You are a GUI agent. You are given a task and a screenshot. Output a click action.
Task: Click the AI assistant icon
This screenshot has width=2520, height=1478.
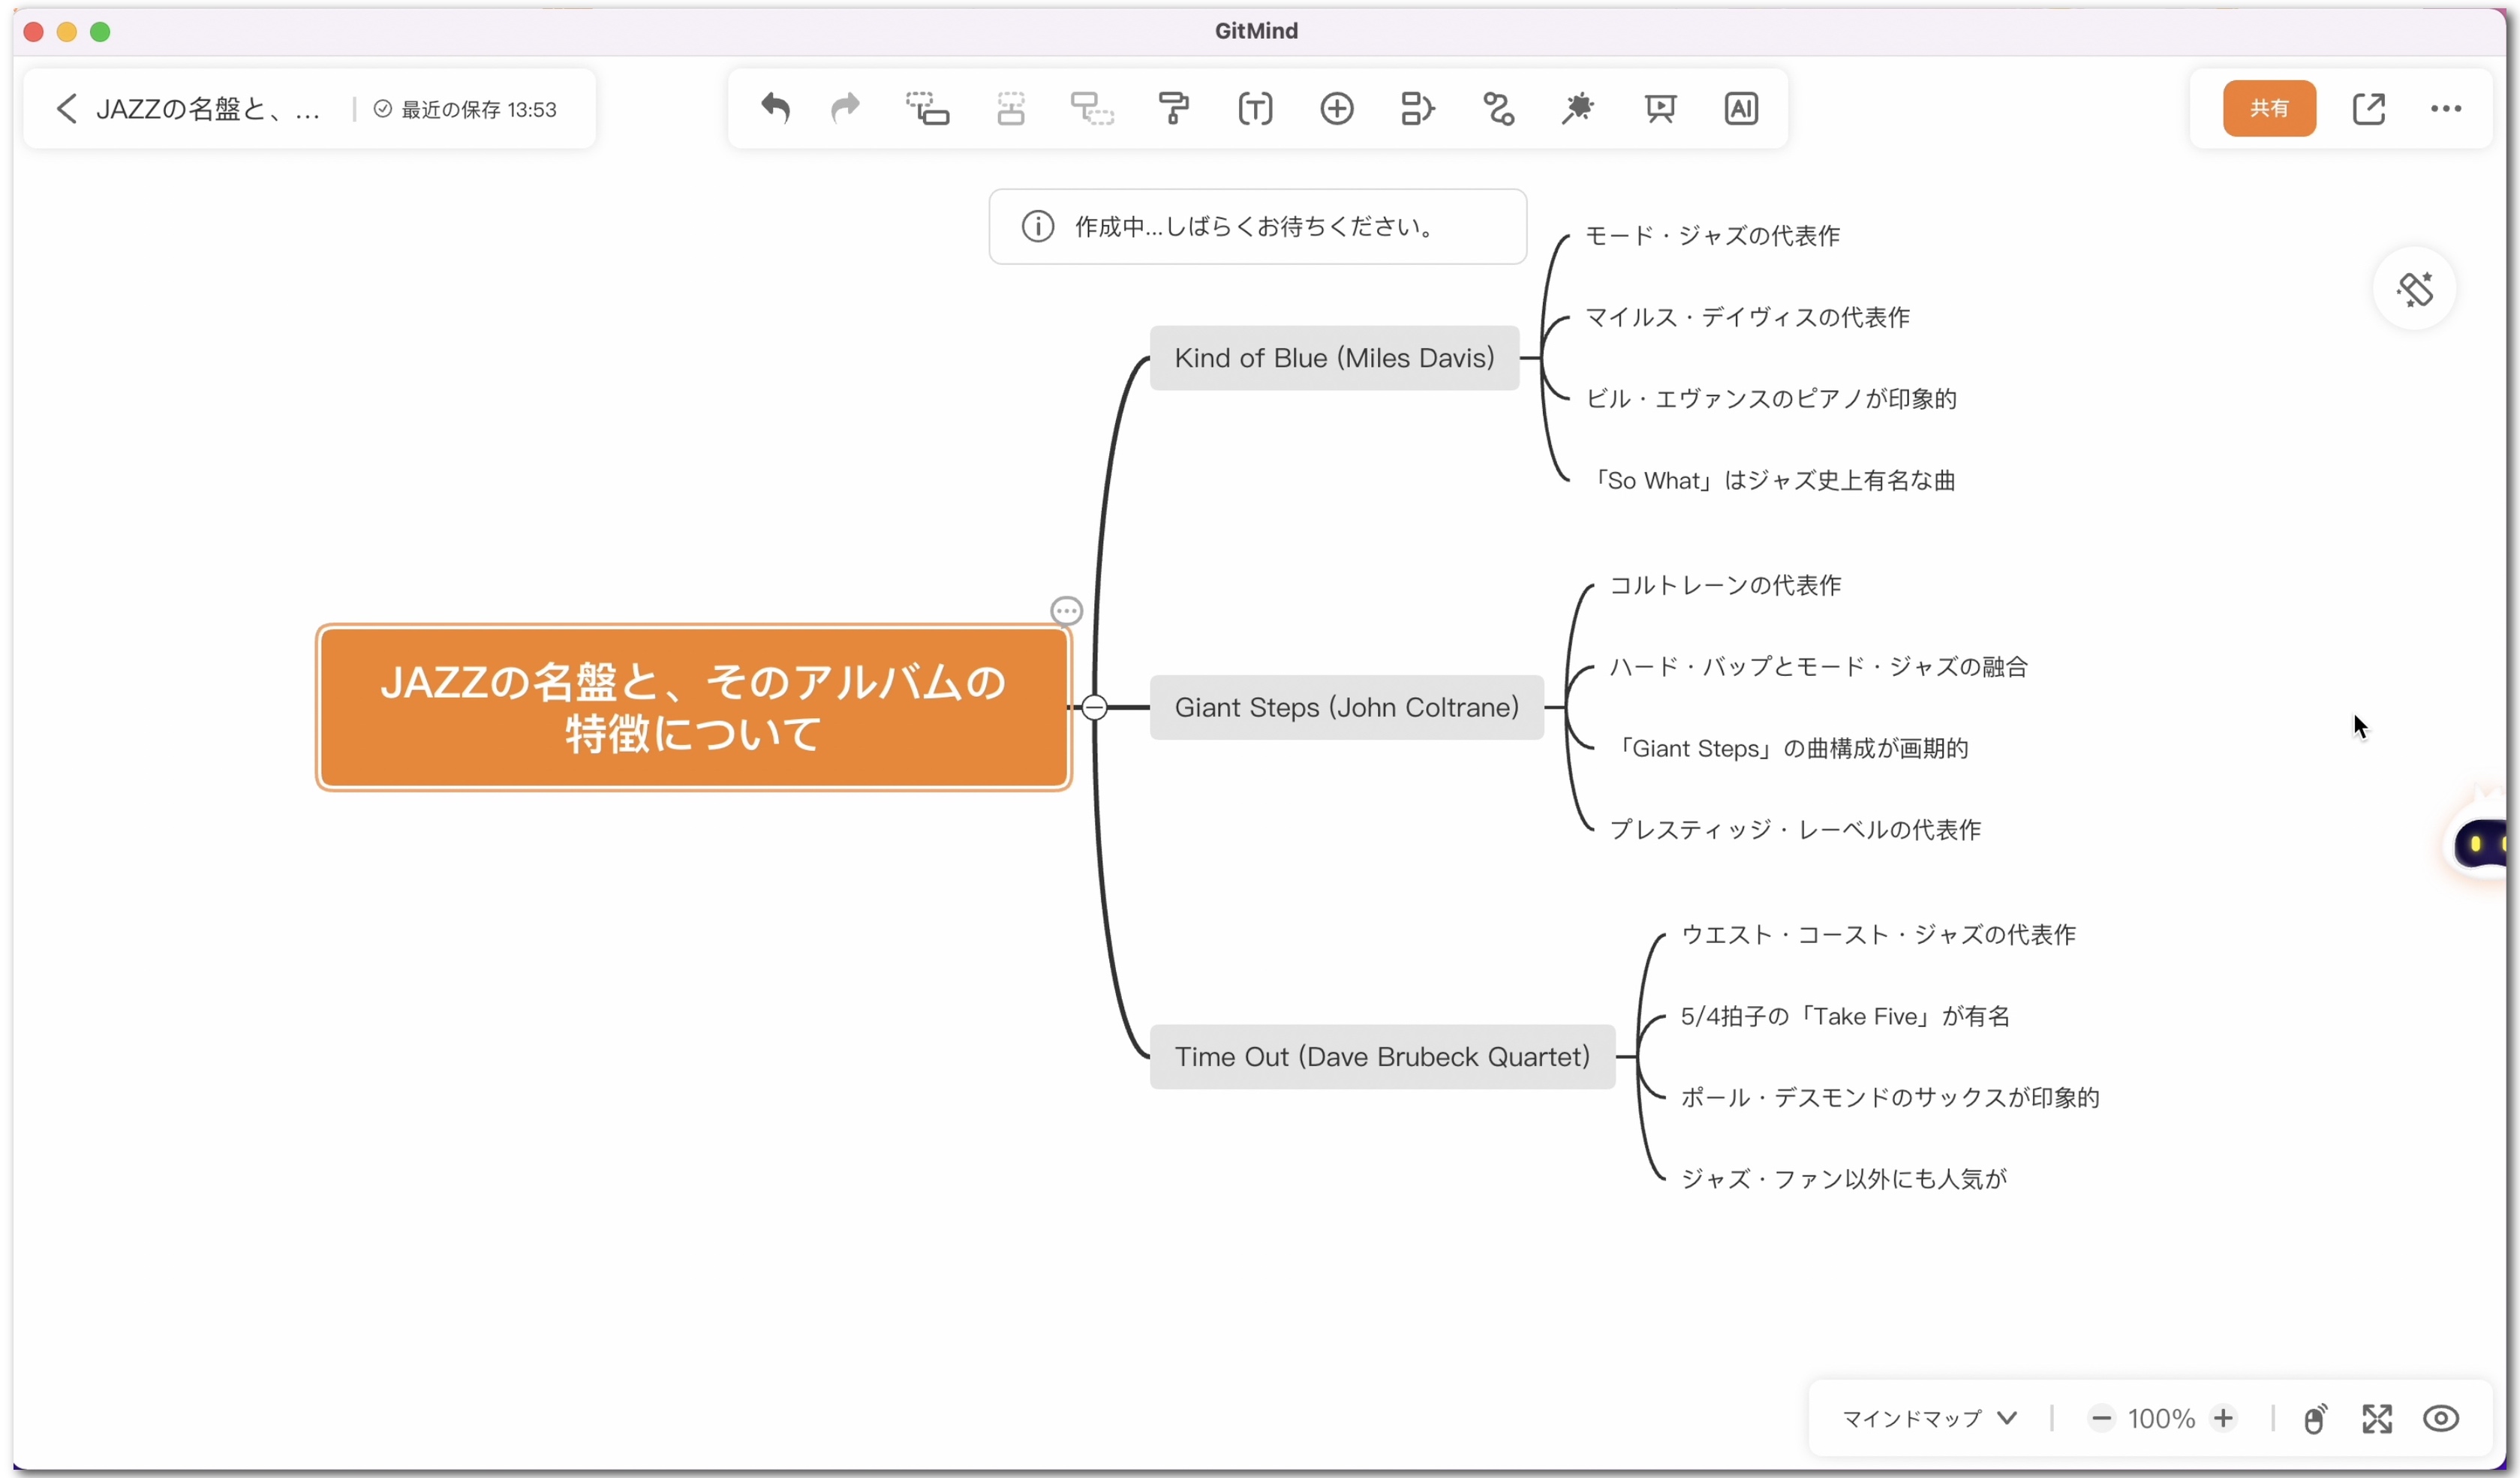coord(1742,108)
